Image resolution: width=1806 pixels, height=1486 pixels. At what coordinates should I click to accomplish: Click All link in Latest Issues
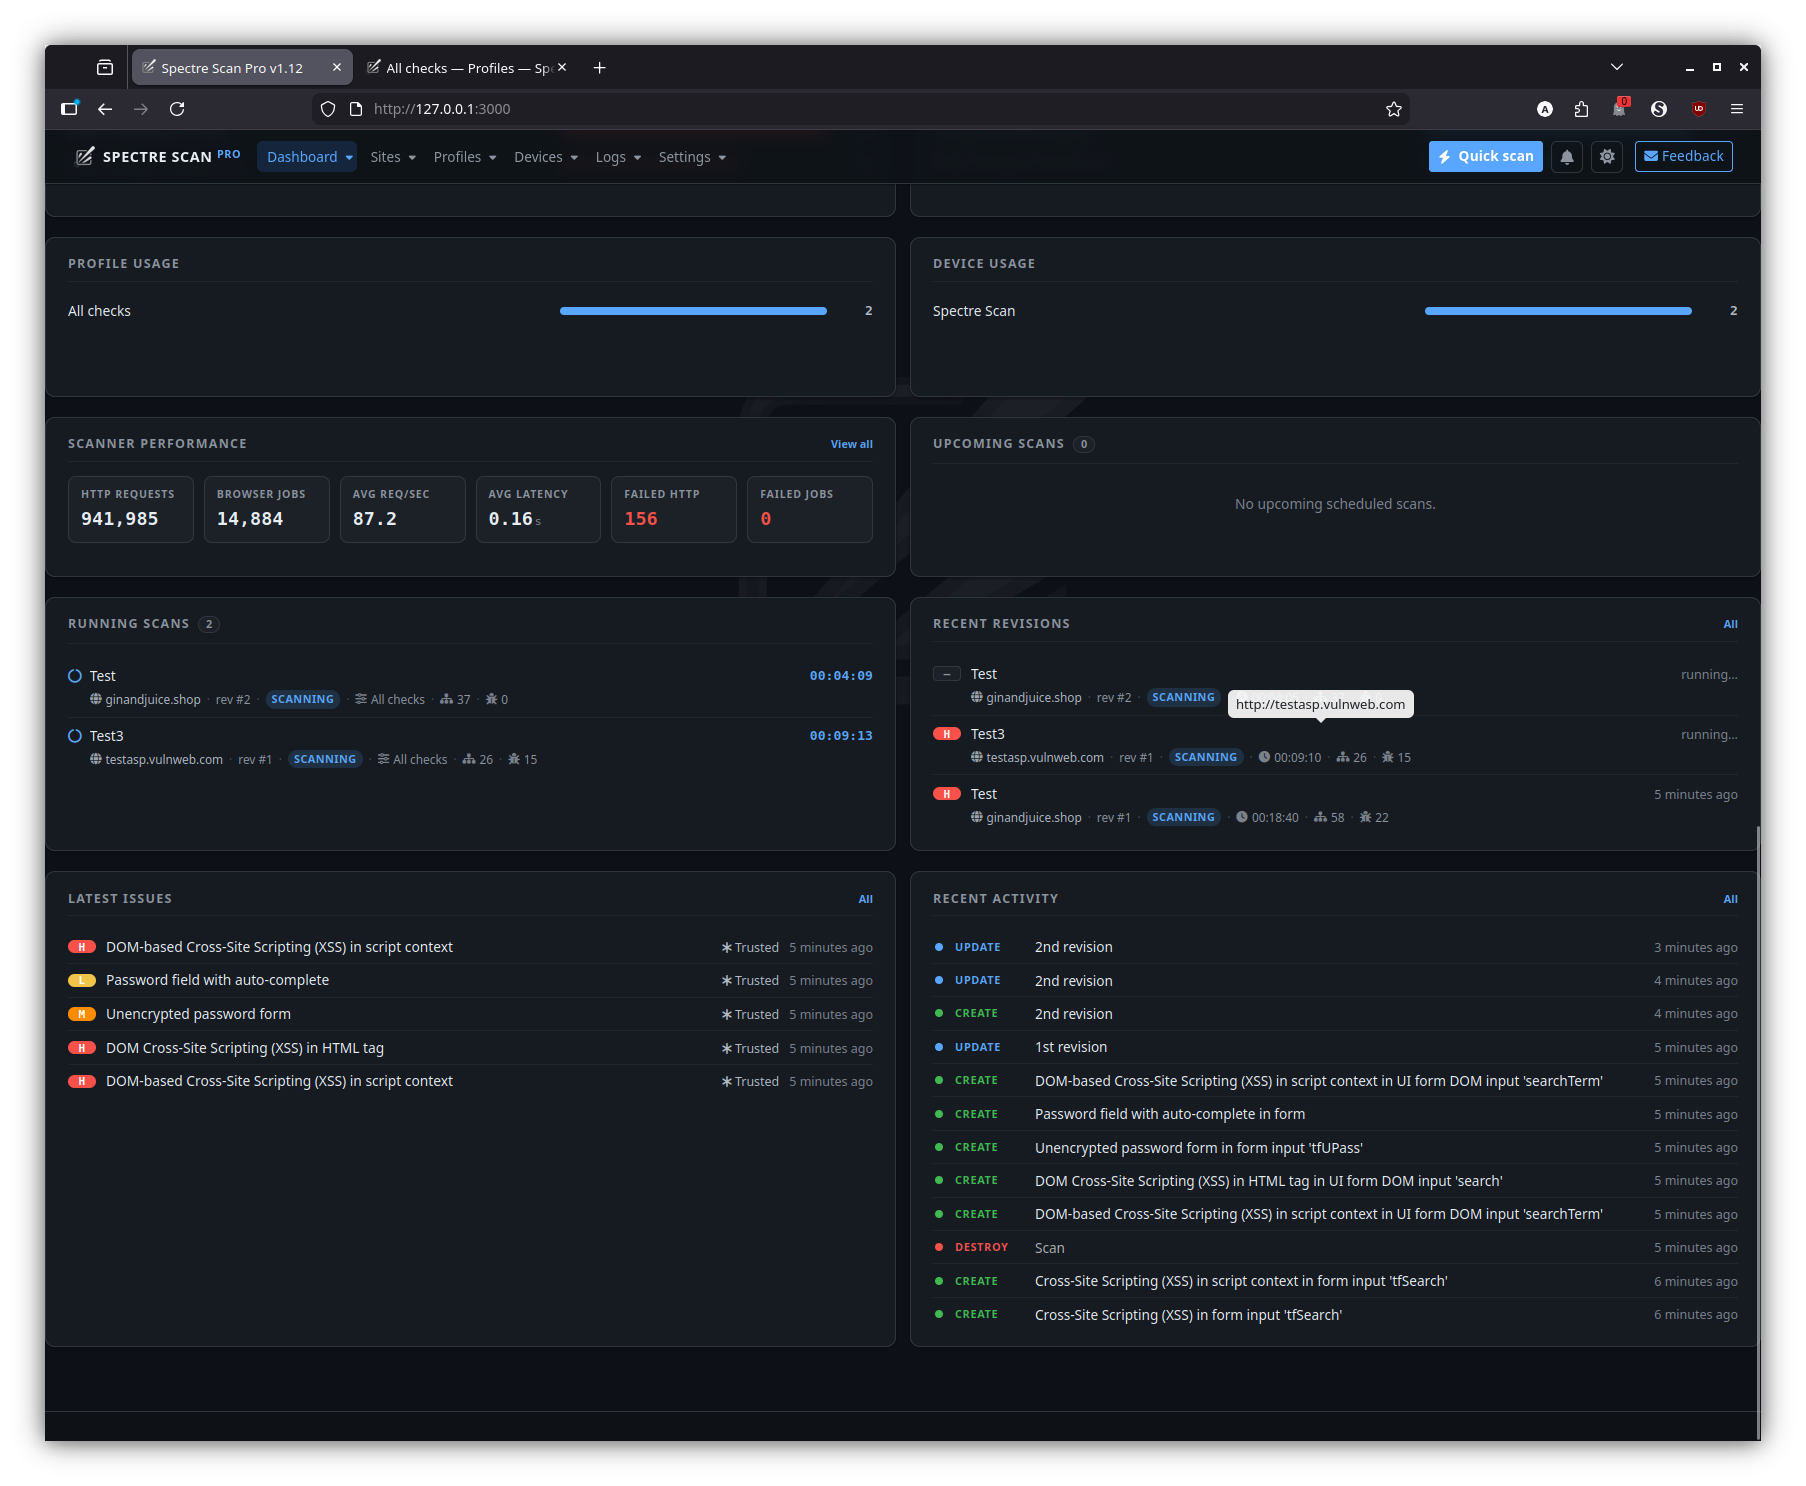pyautogui.click(x=865, y=899)
